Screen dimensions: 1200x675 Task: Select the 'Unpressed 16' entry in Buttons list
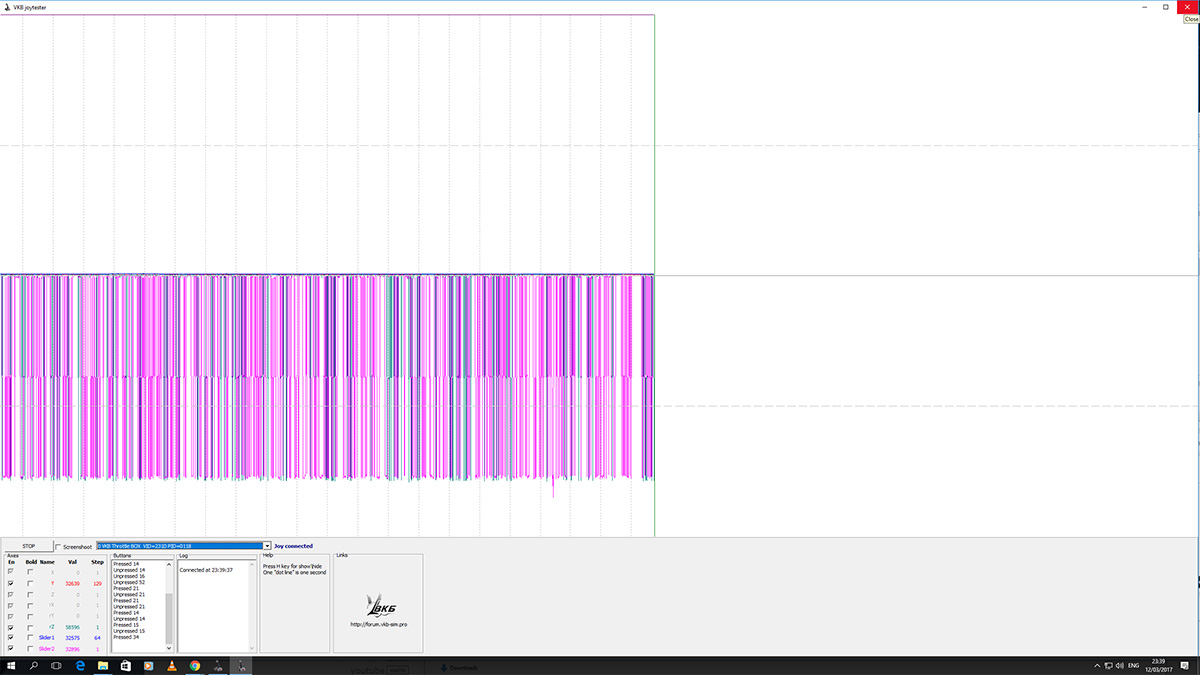pos(129,576)
